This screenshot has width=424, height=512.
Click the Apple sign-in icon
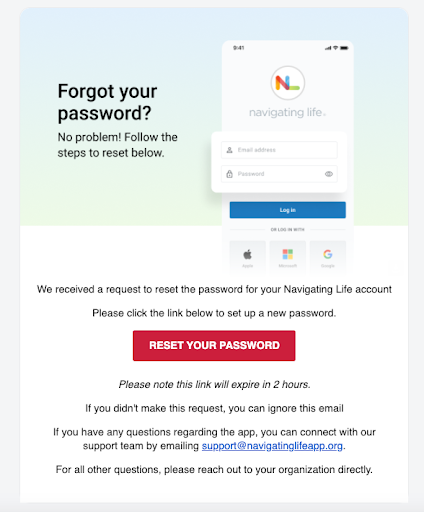(x=247, y=255)
